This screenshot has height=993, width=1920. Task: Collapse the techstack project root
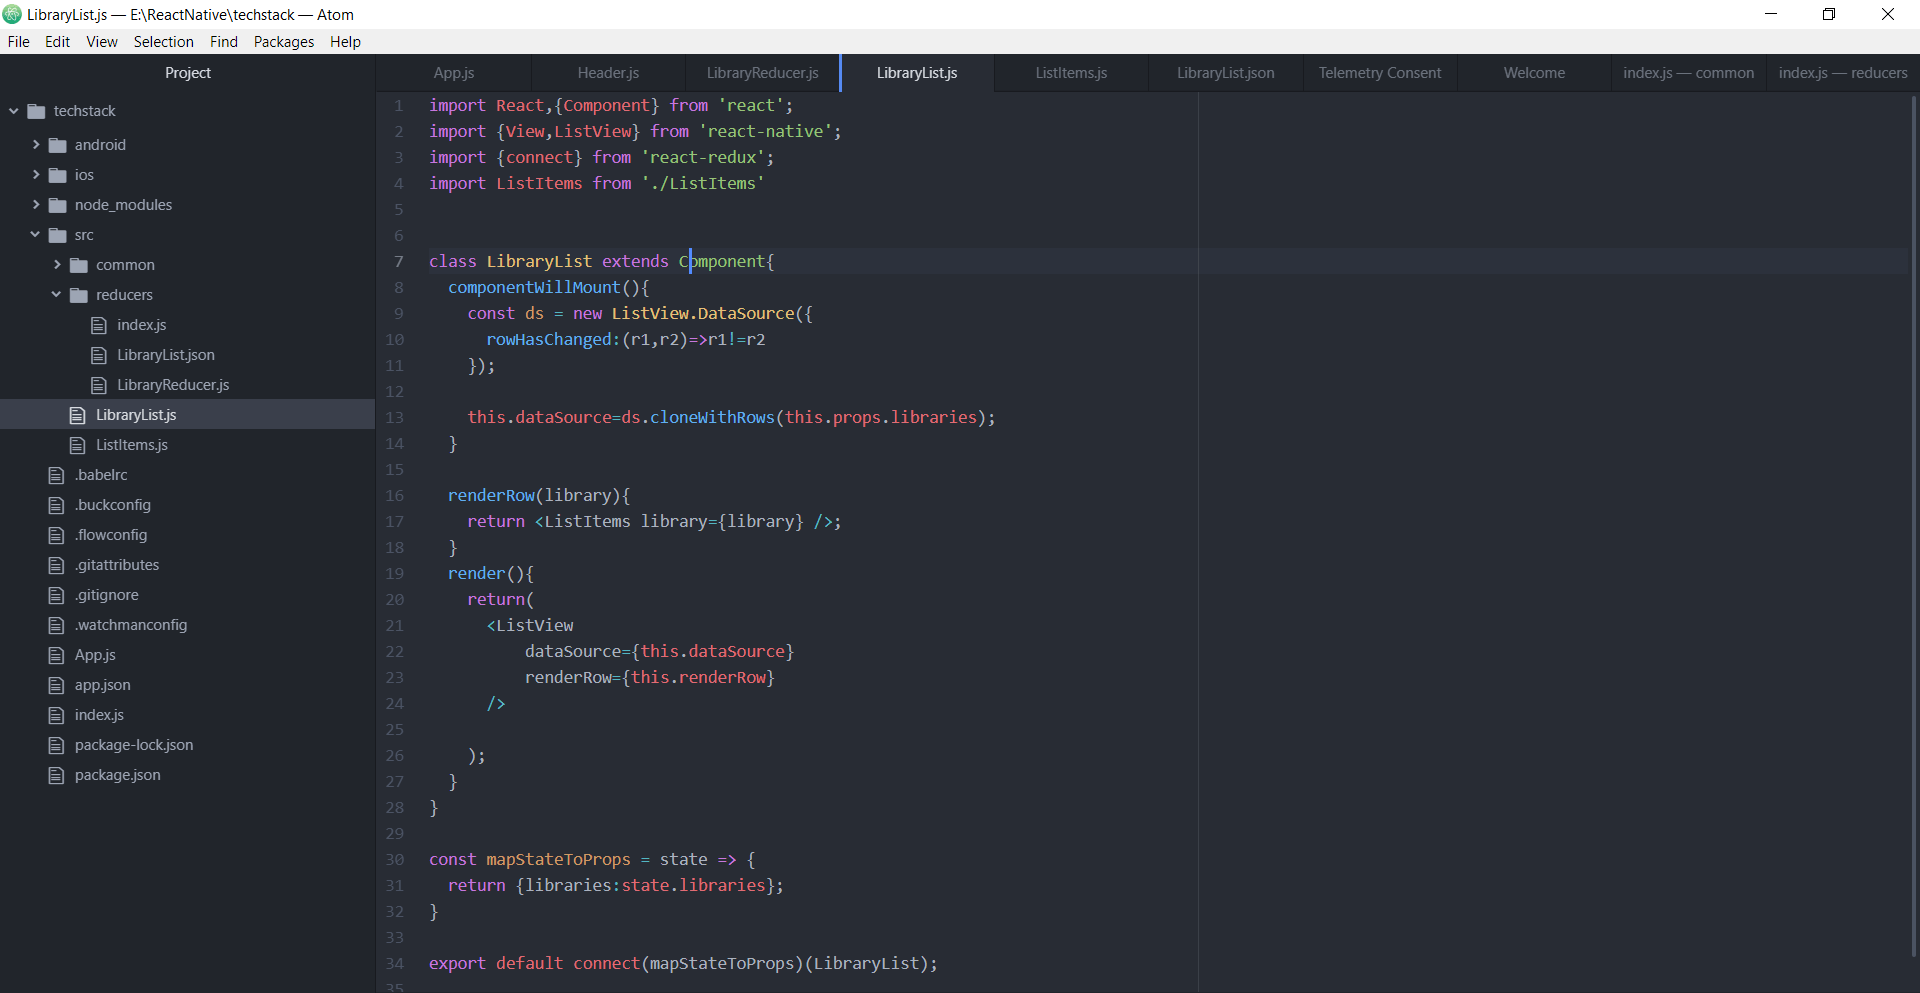click(14, 111)
